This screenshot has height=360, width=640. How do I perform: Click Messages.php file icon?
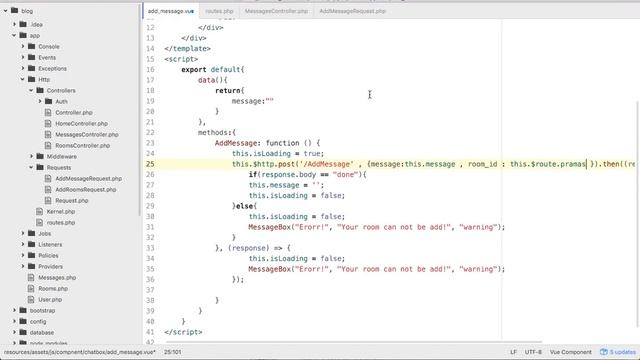pos(31,278)
